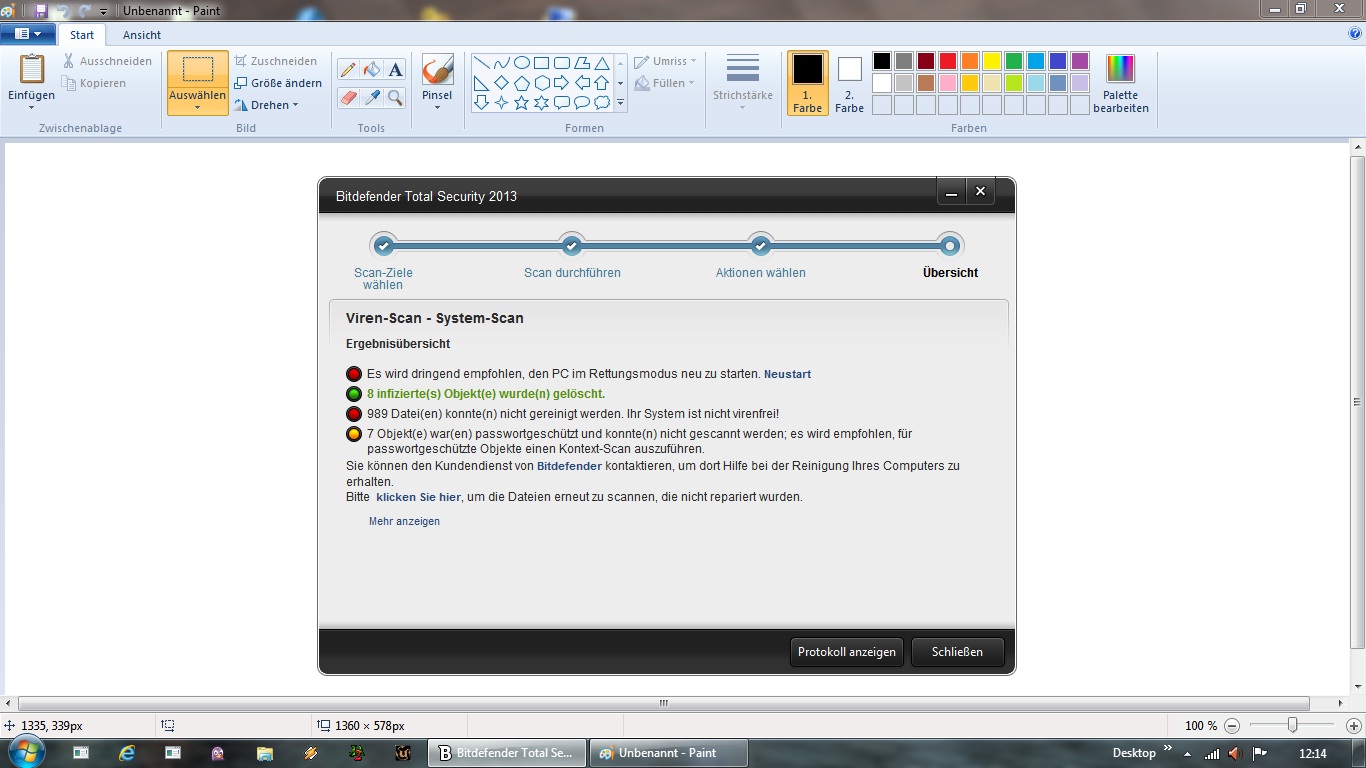Open the Umriss outline dropdown
1366x768 pixels.
[665, 61]
